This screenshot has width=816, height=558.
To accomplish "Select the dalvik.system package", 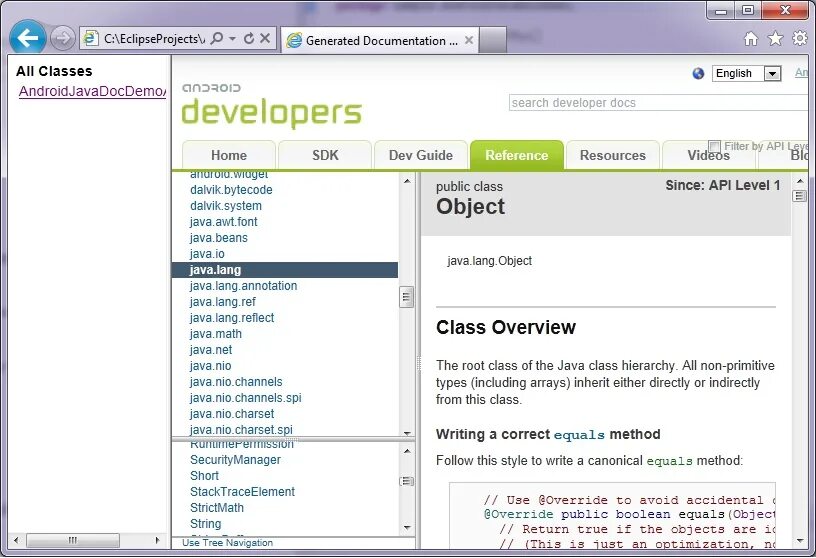I will [226, 206].
